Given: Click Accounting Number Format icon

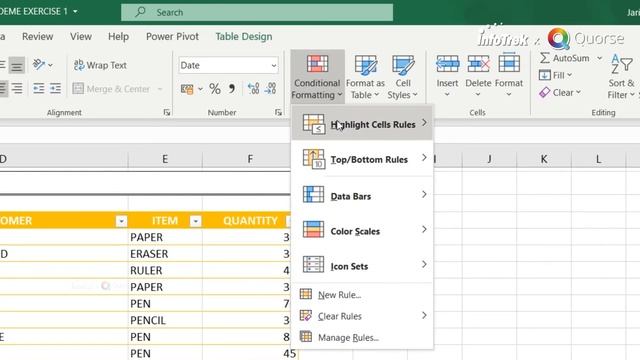Looking at the screenshot, I should (x=187, y=89).
